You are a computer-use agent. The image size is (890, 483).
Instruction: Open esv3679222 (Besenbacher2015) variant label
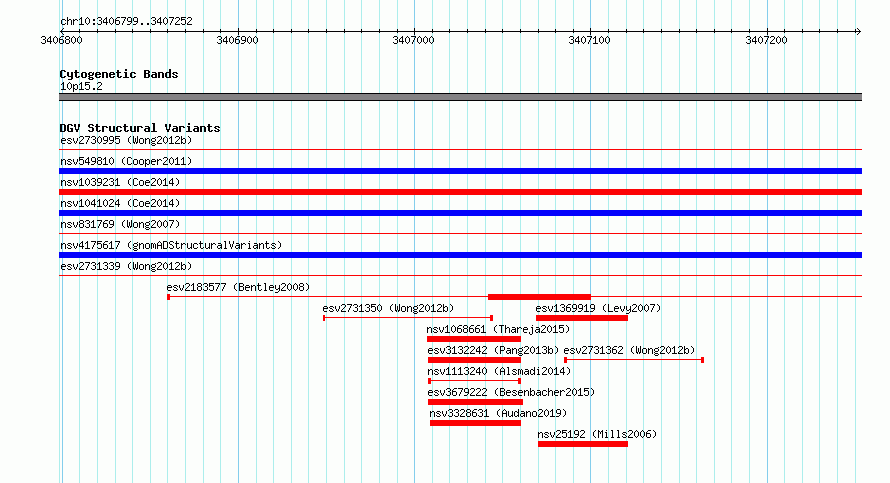[x=511, y=392]
